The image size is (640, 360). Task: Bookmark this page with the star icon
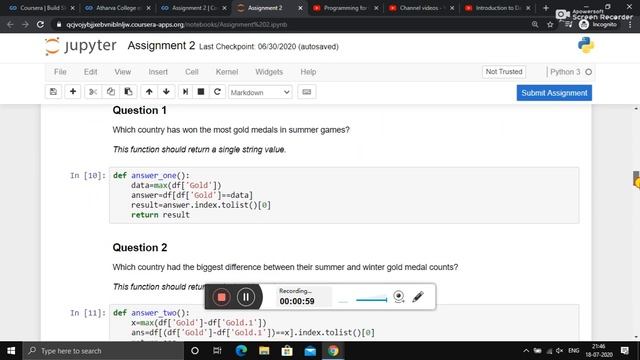click(x=550, y=24)
